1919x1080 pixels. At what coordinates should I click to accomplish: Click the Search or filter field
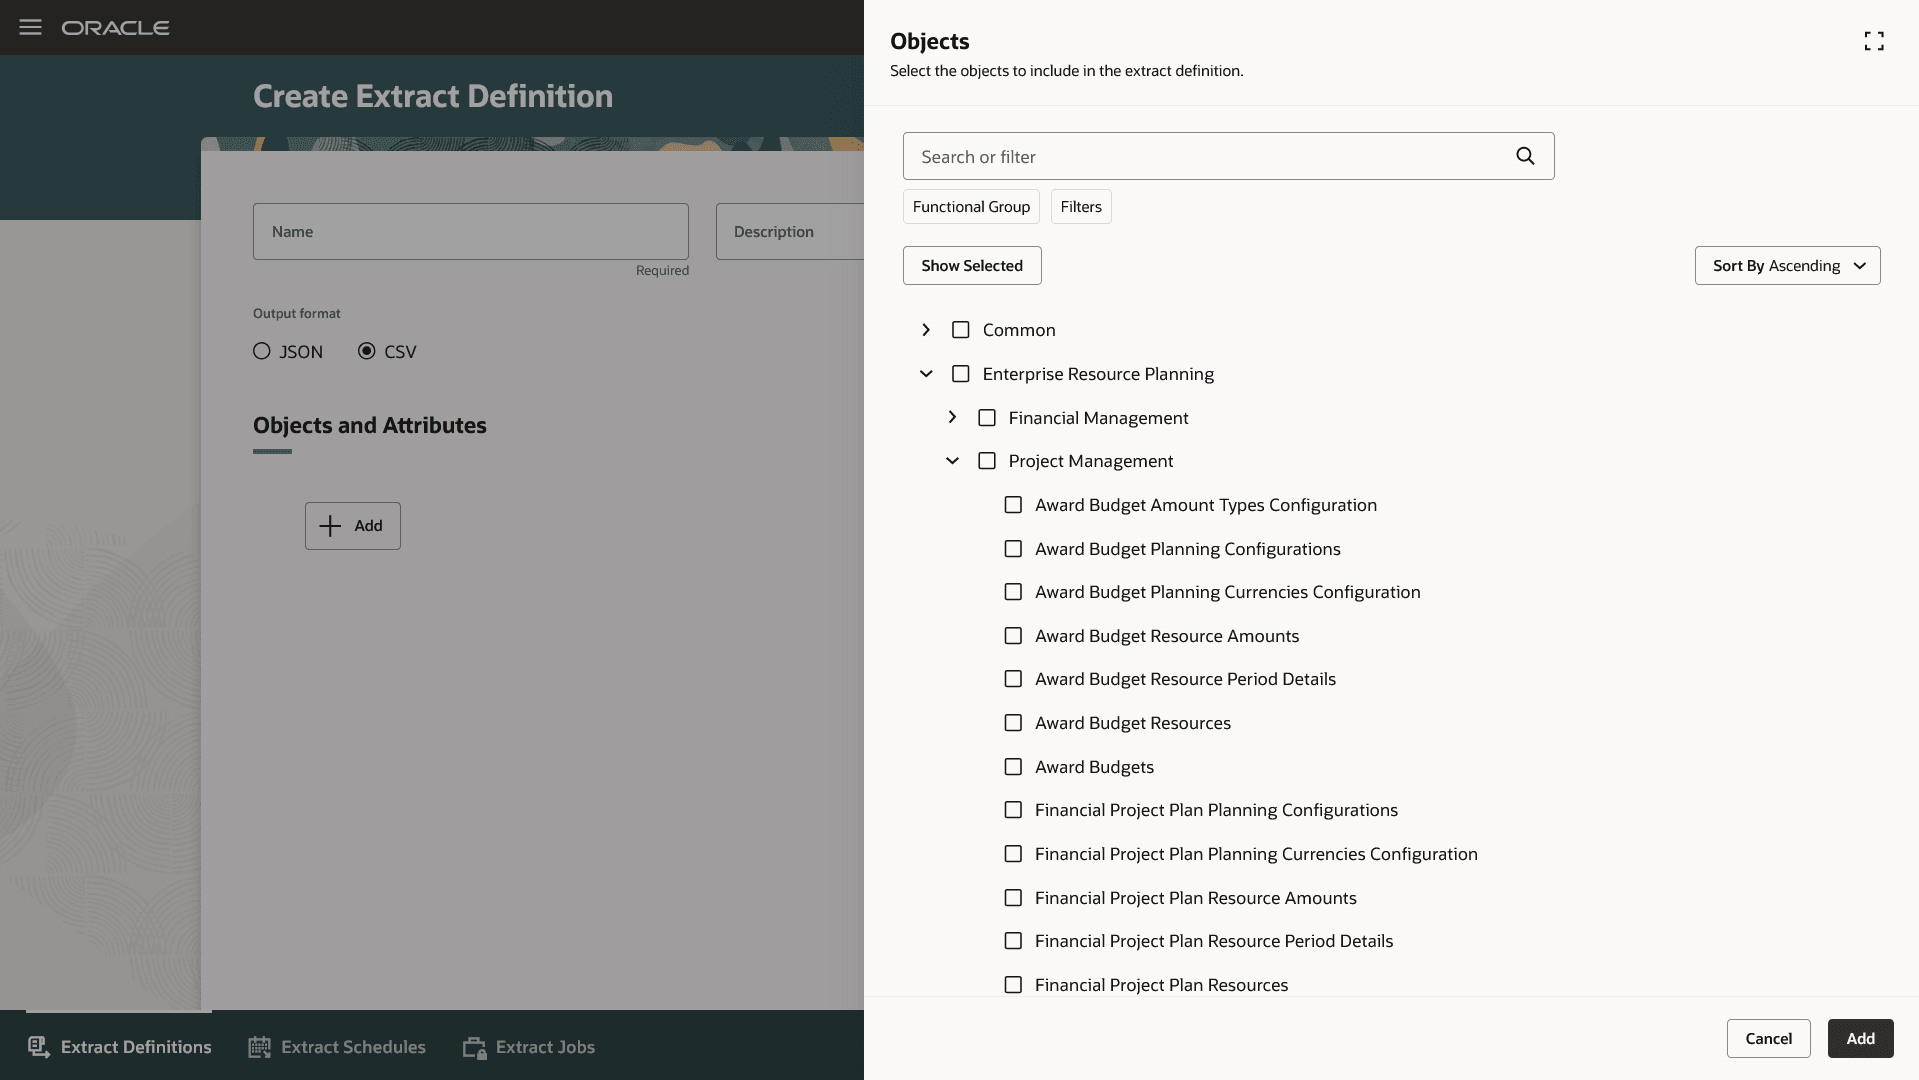pyautogui.click(x=1228, y=156)
